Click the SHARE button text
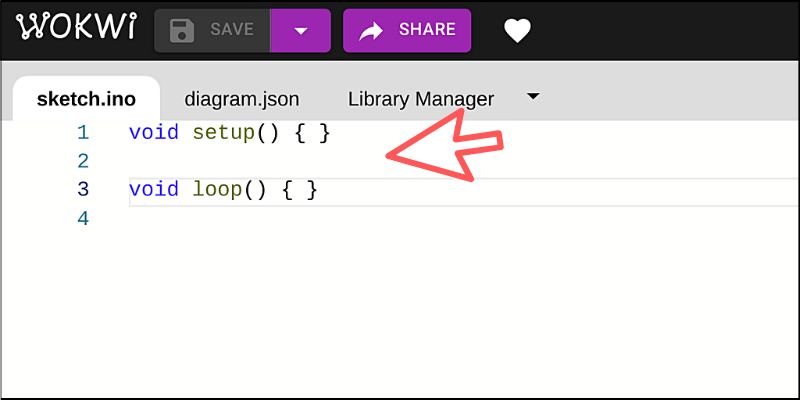The width and height of the screenshot is (800, 400). (427, 30)
